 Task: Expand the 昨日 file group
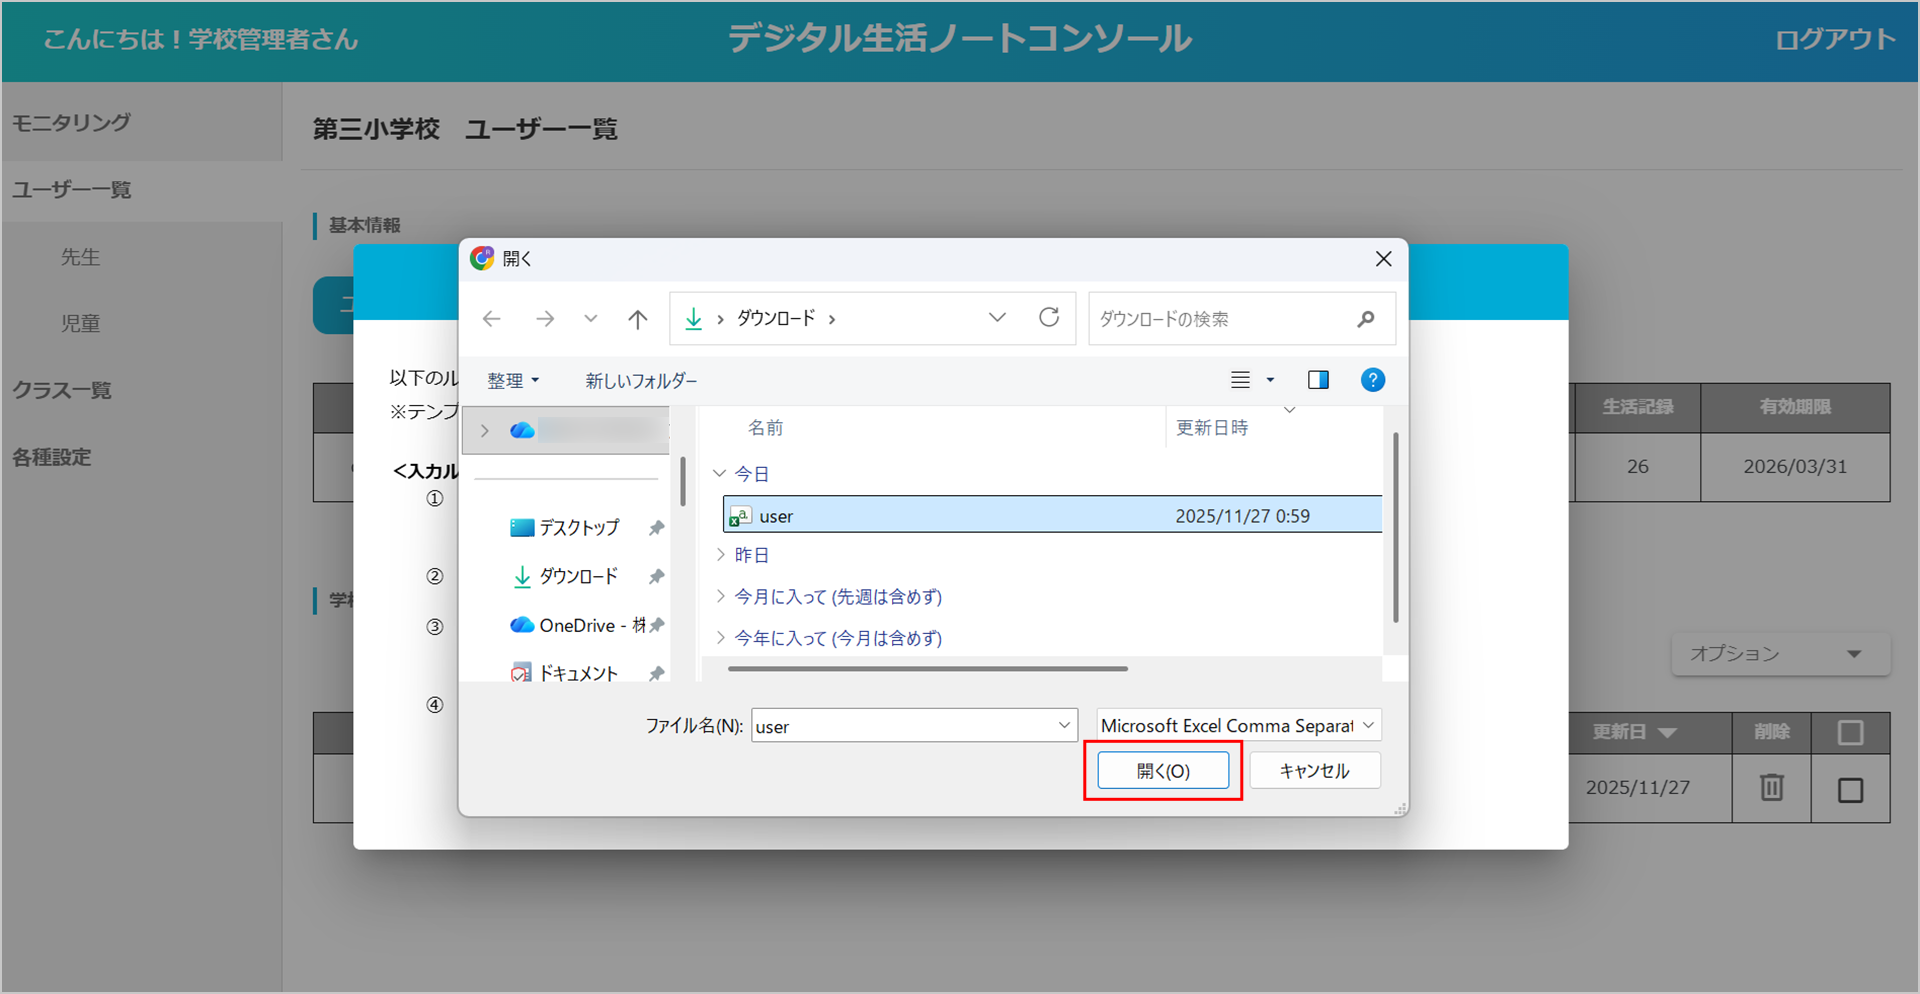tap(720, 555)
